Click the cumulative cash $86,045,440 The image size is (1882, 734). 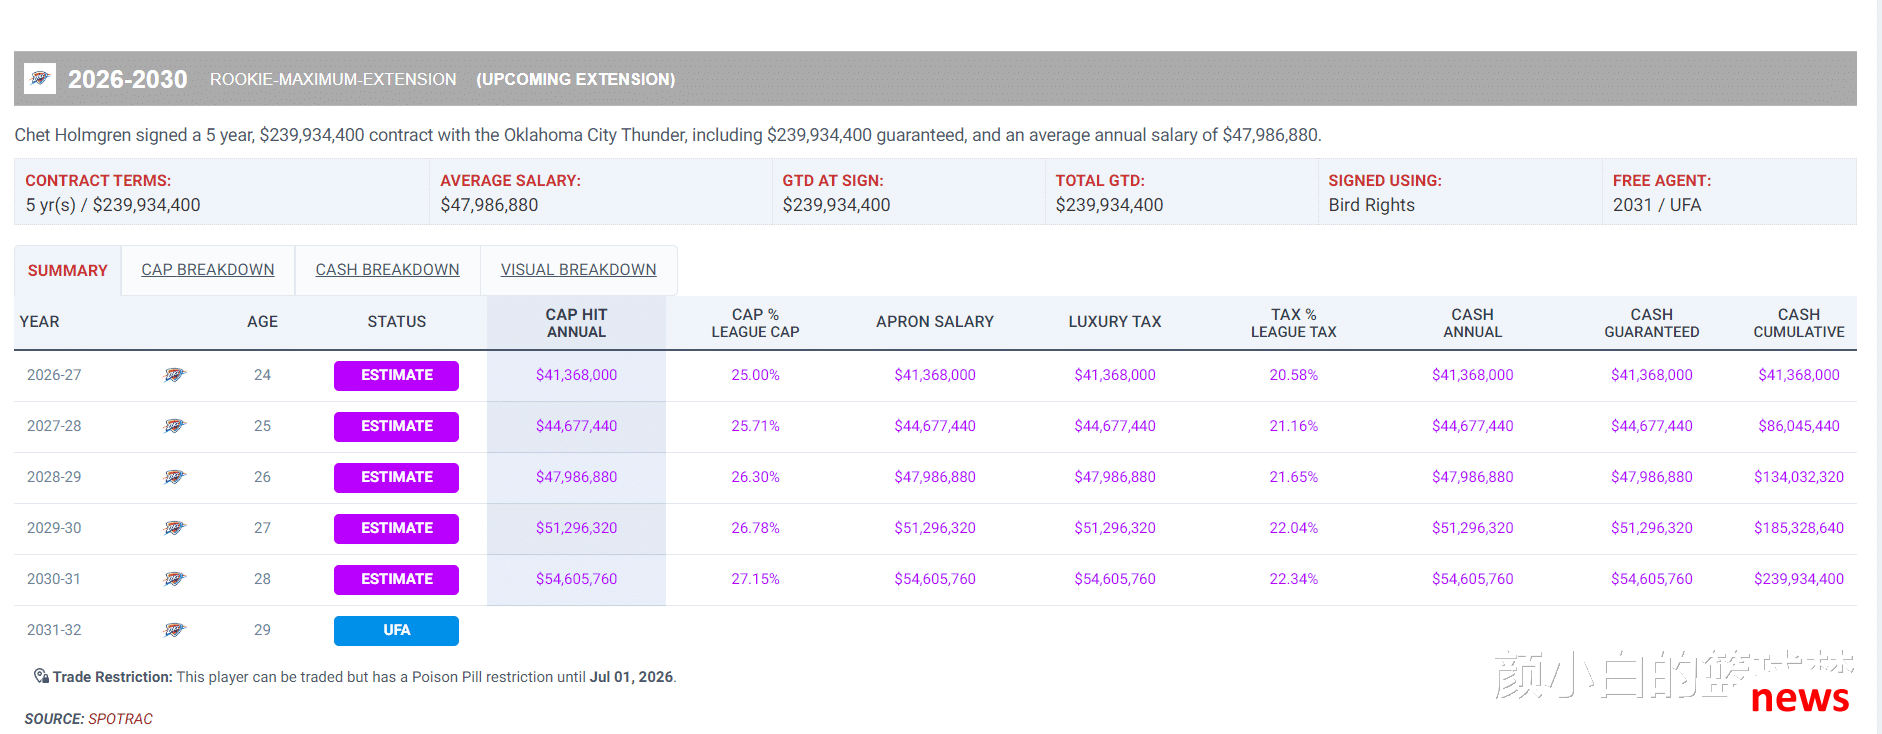pyautogui.click(x=1799, y=426)
